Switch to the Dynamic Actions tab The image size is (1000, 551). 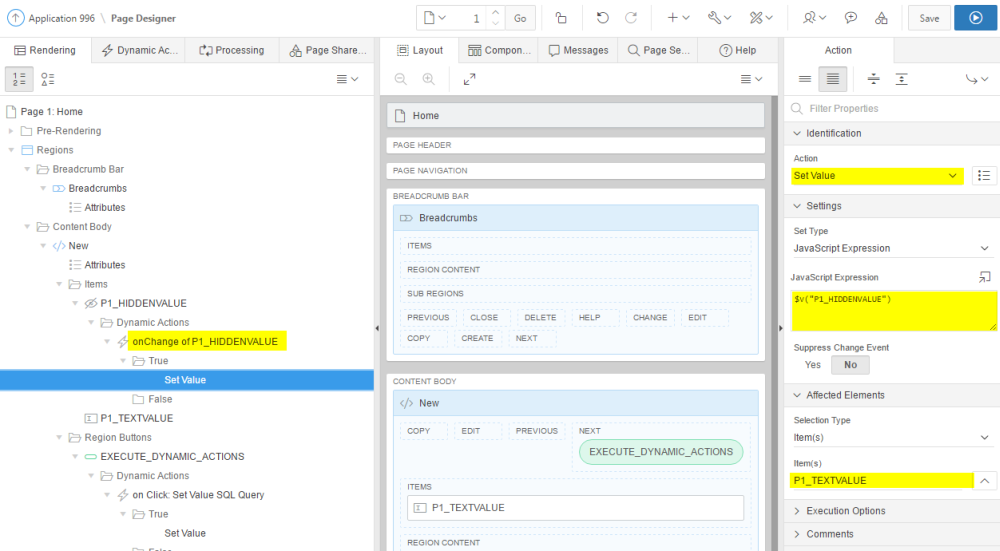click(139, 50)
